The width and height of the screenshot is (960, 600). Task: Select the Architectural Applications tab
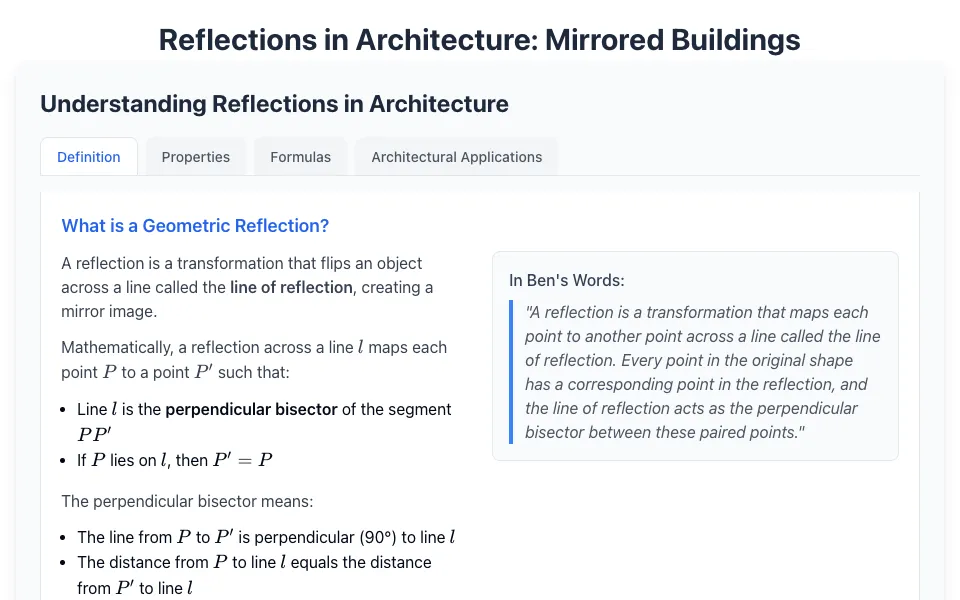coord(456,157)
